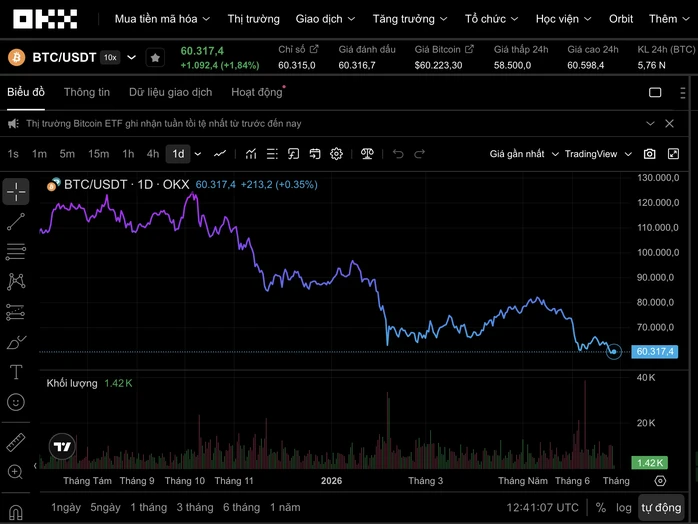Viewport: 698px width, 524px height.
Task: Open the BTC/USDT pair selector dropdown
Action: click(131, 57)
